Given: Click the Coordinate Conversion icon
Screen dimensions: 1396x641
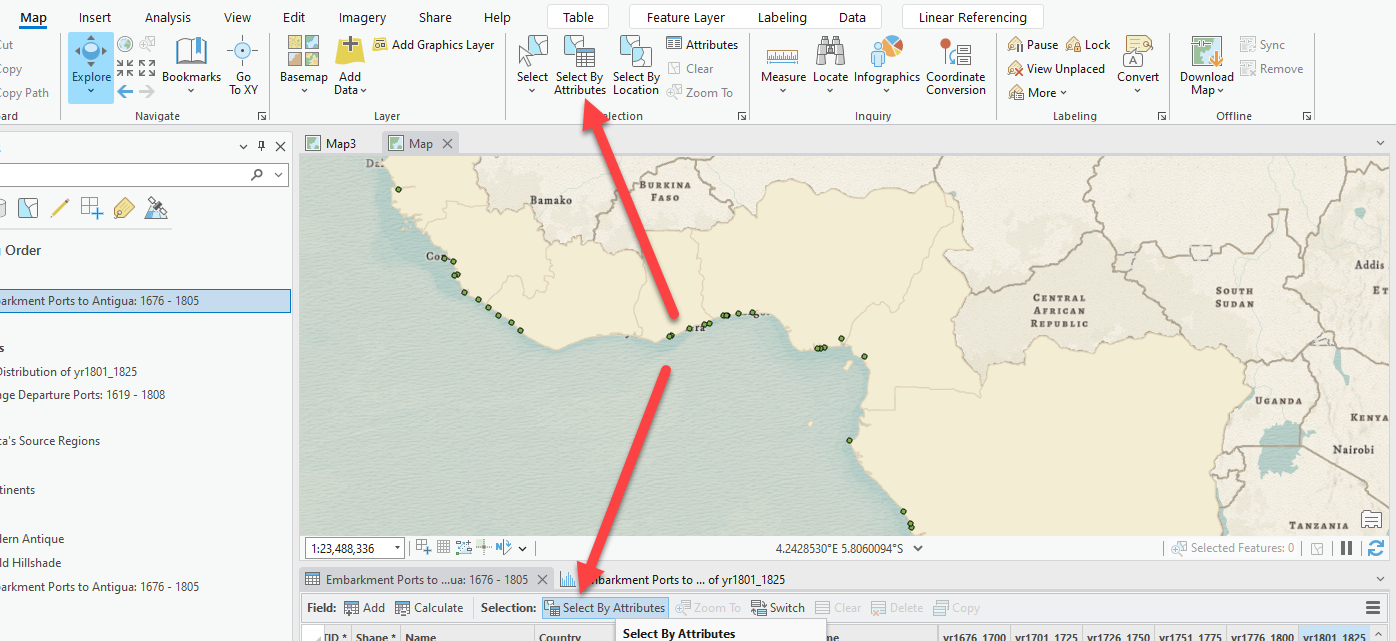Looking at the screenshot, I should pyautogui.click(x=955, y=52).
